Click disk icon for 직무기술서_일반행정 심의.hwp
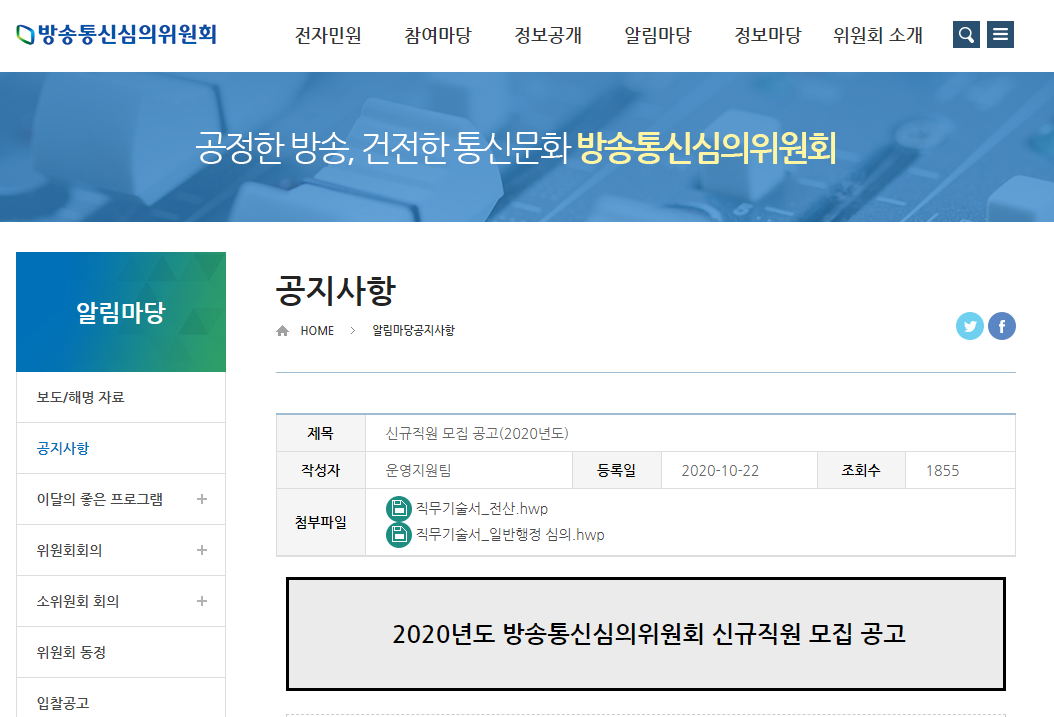Image resolution: width=1054 pixels, height=717 pixels. tap(399, 535)
